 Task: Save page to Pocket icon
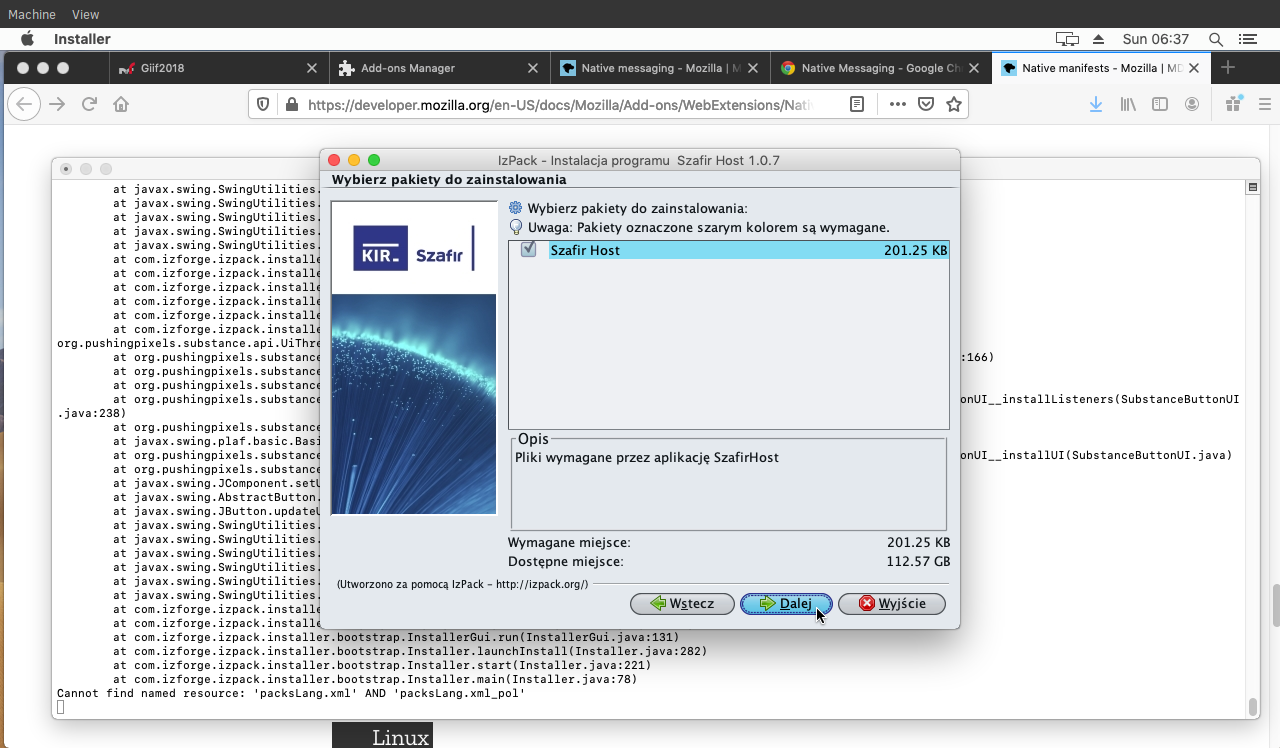[926, 104]
